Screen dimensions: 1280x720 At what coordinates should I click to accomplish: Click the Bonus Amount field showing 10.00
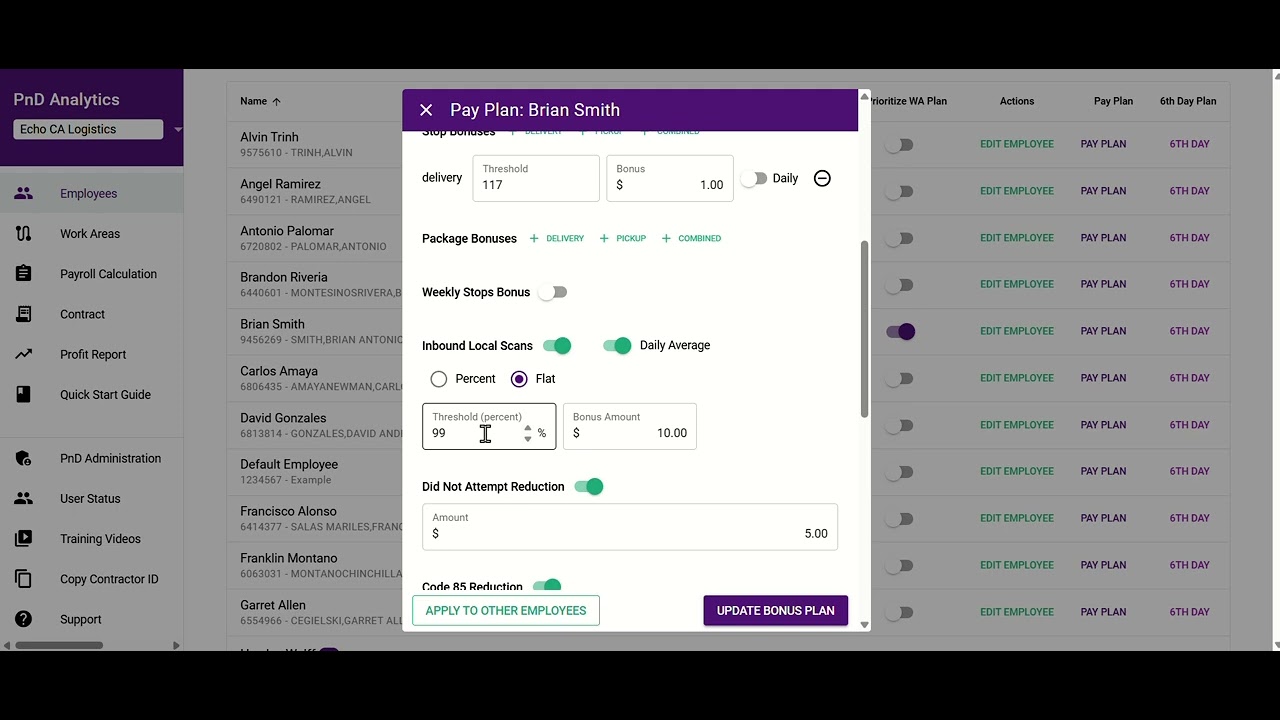[630, 426]
